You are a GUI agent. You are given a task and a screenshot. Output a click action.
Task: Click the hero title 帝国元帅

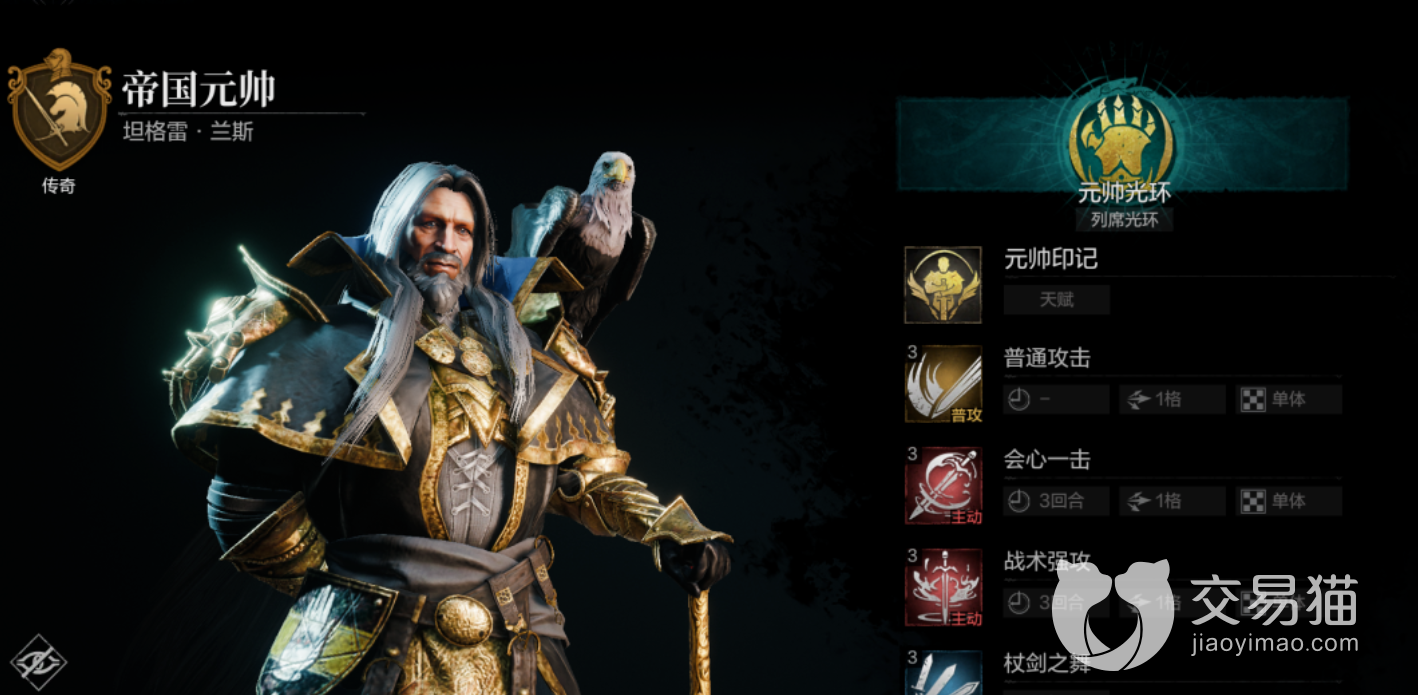198,90
